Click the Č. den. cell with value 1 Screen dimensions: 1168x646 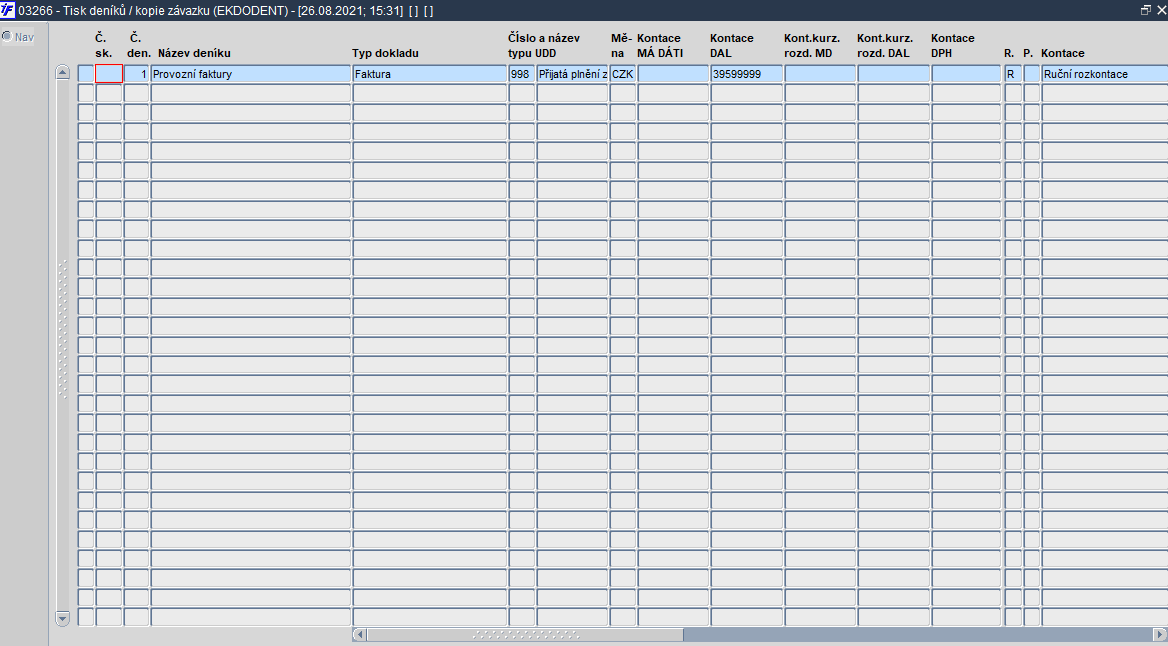pos(136,74)
